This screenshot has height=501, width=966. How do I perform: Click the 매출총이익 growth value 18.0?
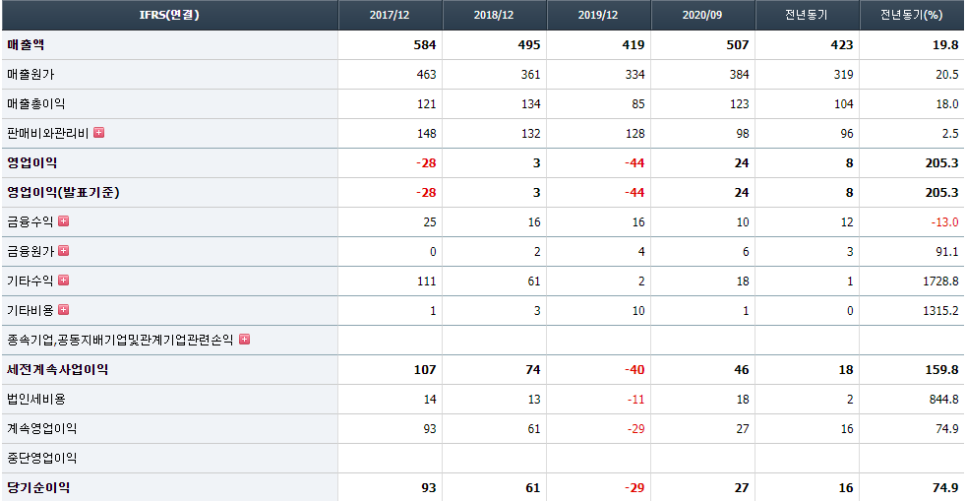tap(947, 104)
